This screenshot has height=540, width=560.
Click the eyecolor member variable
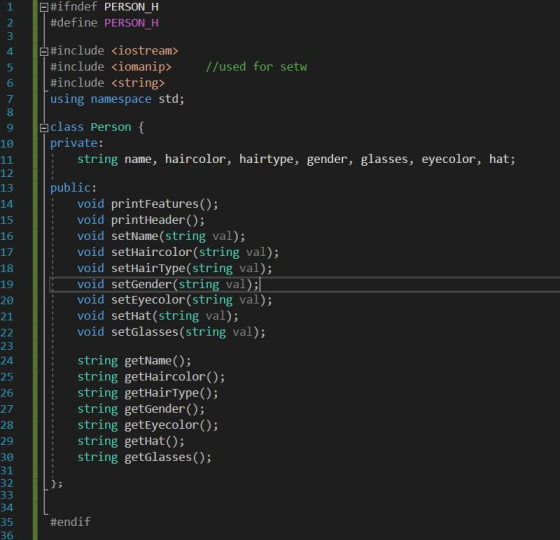[x=448, y=159]
